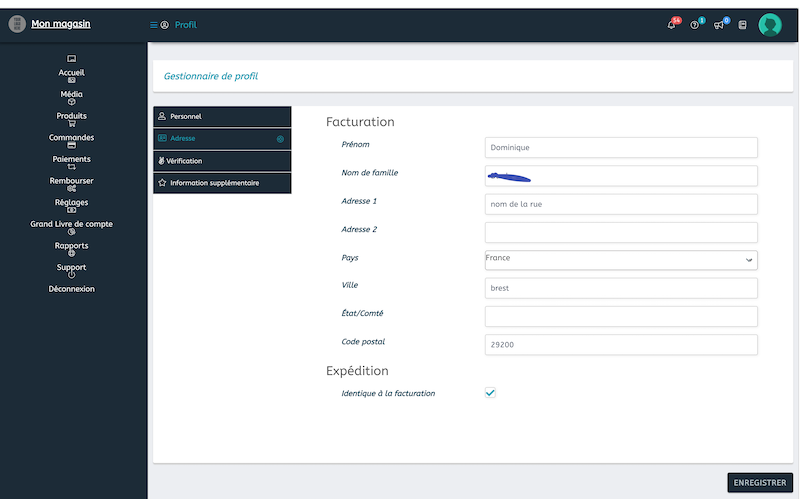
Task: Click the Nom de famille input field
Action: [x=621, y=176]
